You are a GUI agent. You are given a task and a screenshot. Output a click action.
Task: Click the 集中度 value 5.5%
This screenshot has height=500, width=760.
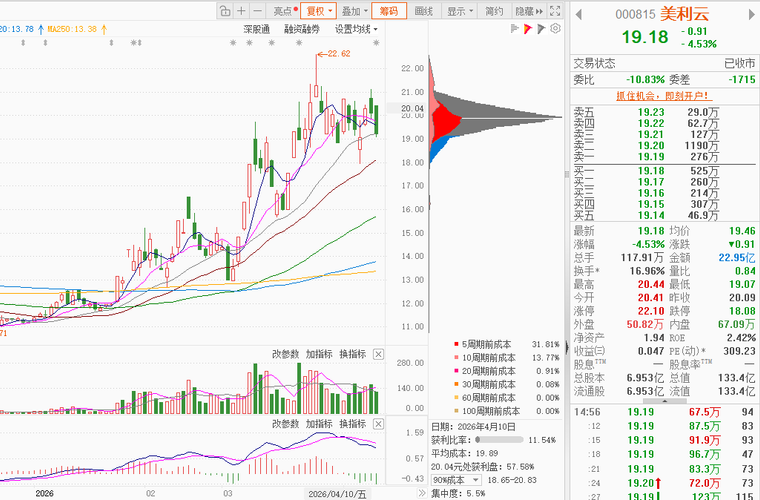tap(475, 494)
